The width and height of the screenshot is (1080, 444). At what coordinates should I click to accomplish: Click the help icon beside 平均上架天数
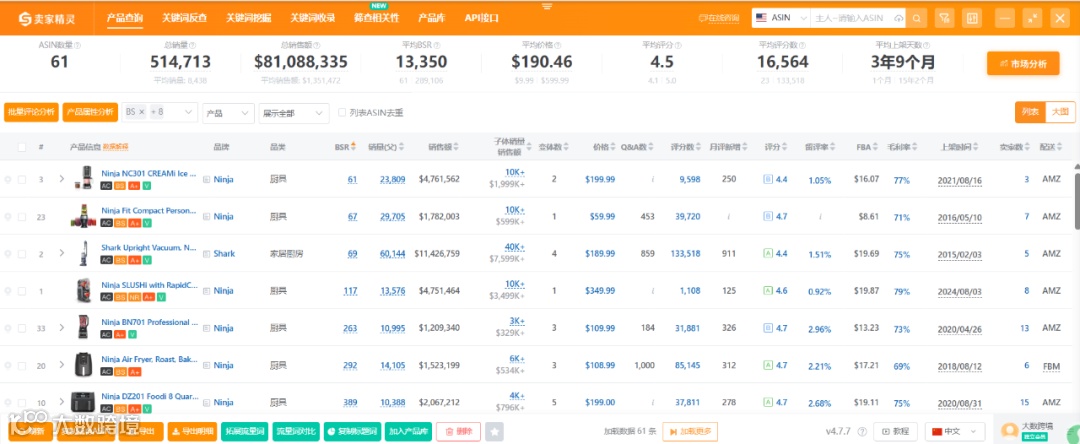click(x=928, y=45)
